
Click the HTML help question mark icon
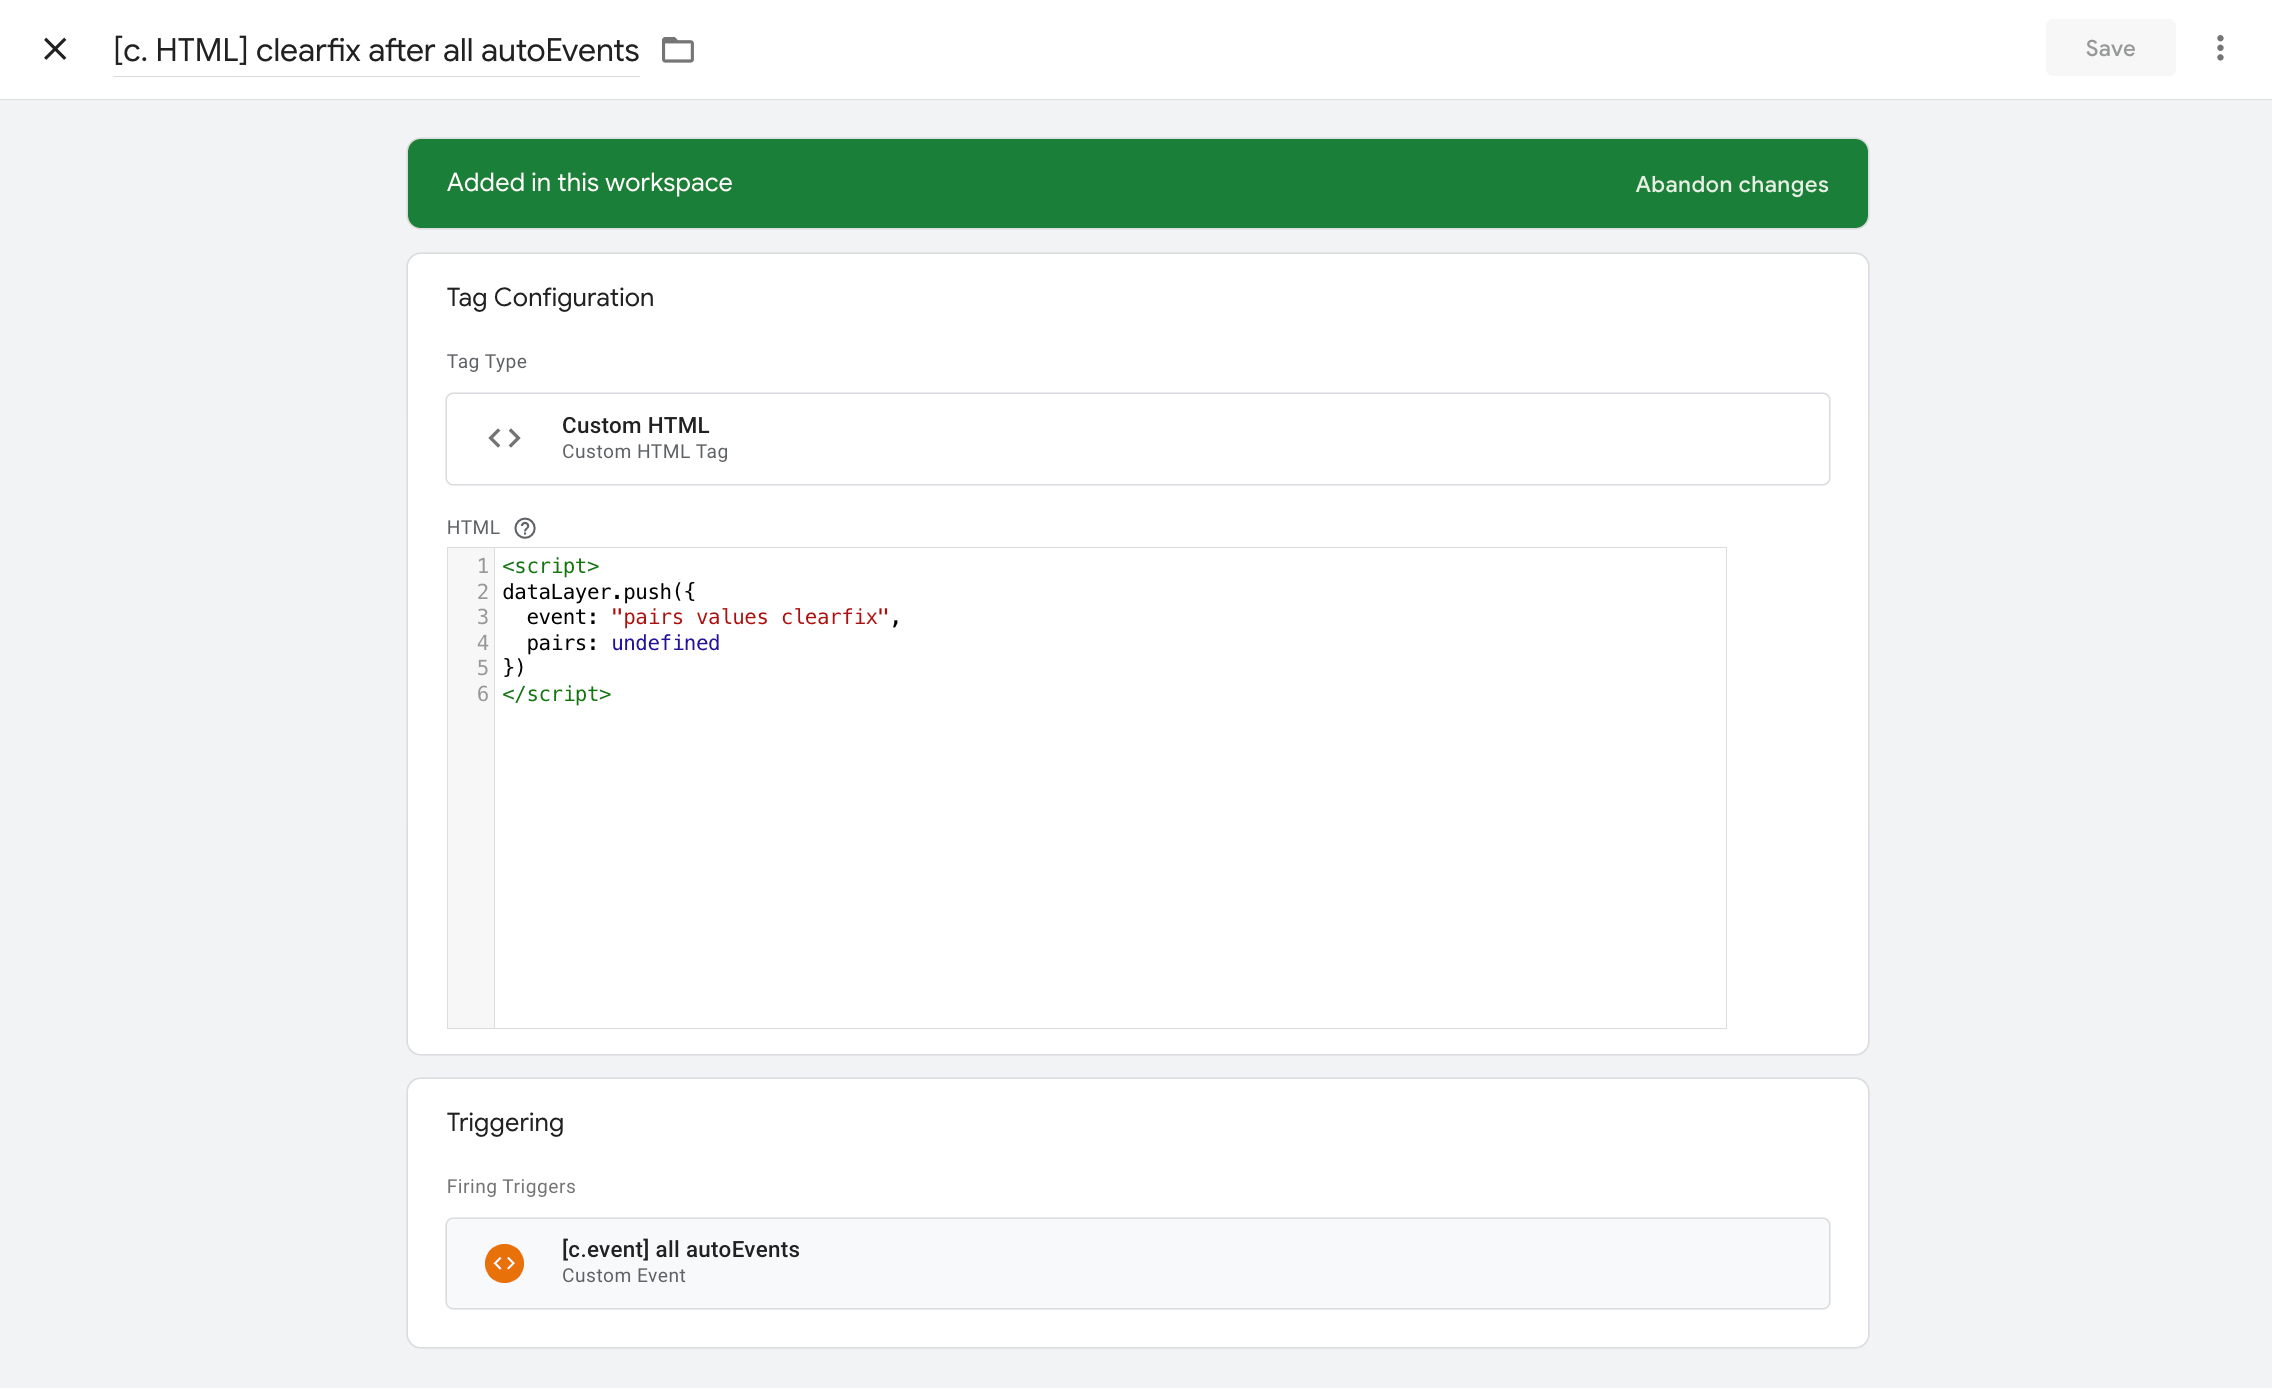point(525,528)
